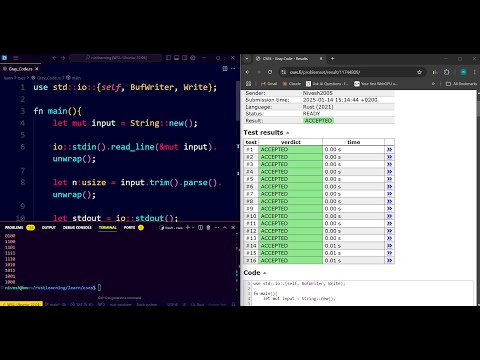Image resolution: width=480 pixels, height=360 pixels.
Task: Click the Gray_Code.rs file in the breadcrumb
Action: pos(46,78)
